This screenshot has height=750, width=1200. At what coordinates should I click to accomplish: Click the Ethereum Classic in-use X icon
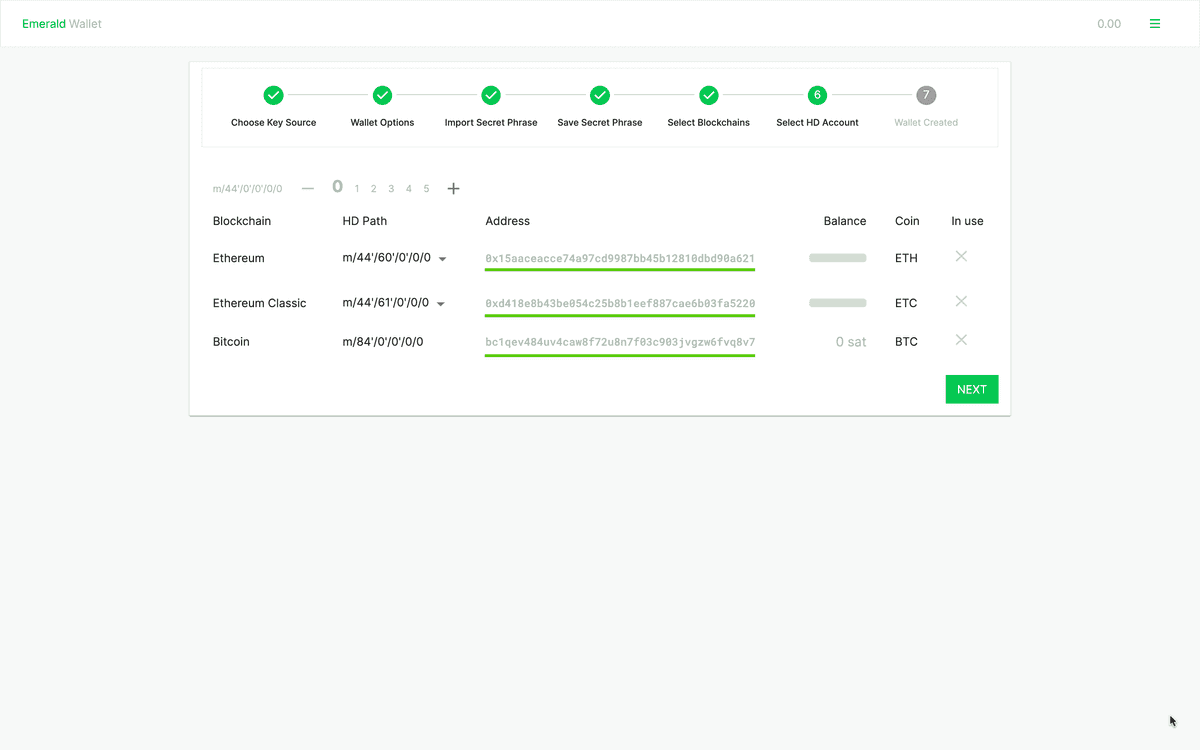click(961, 302)
